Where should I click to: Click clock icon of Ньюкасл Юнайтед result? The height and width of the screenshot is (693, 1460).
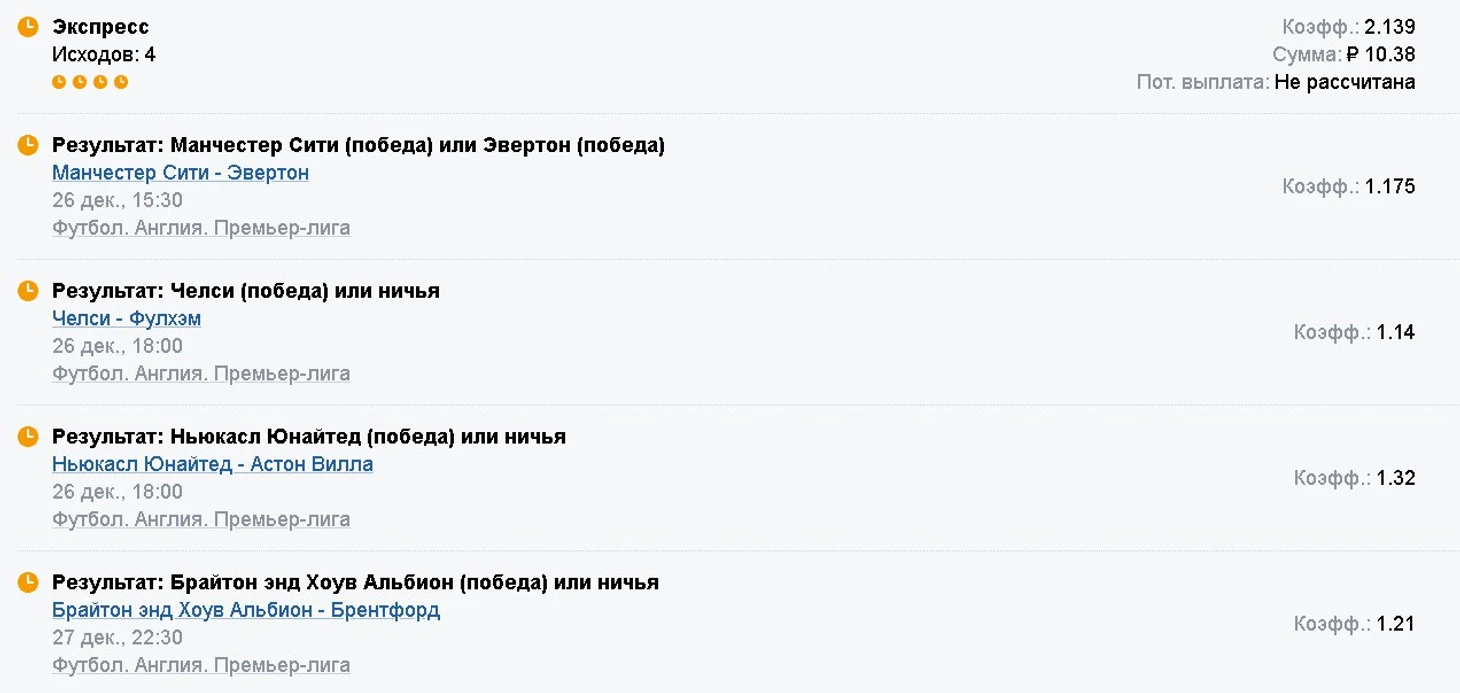pos(28,436)
